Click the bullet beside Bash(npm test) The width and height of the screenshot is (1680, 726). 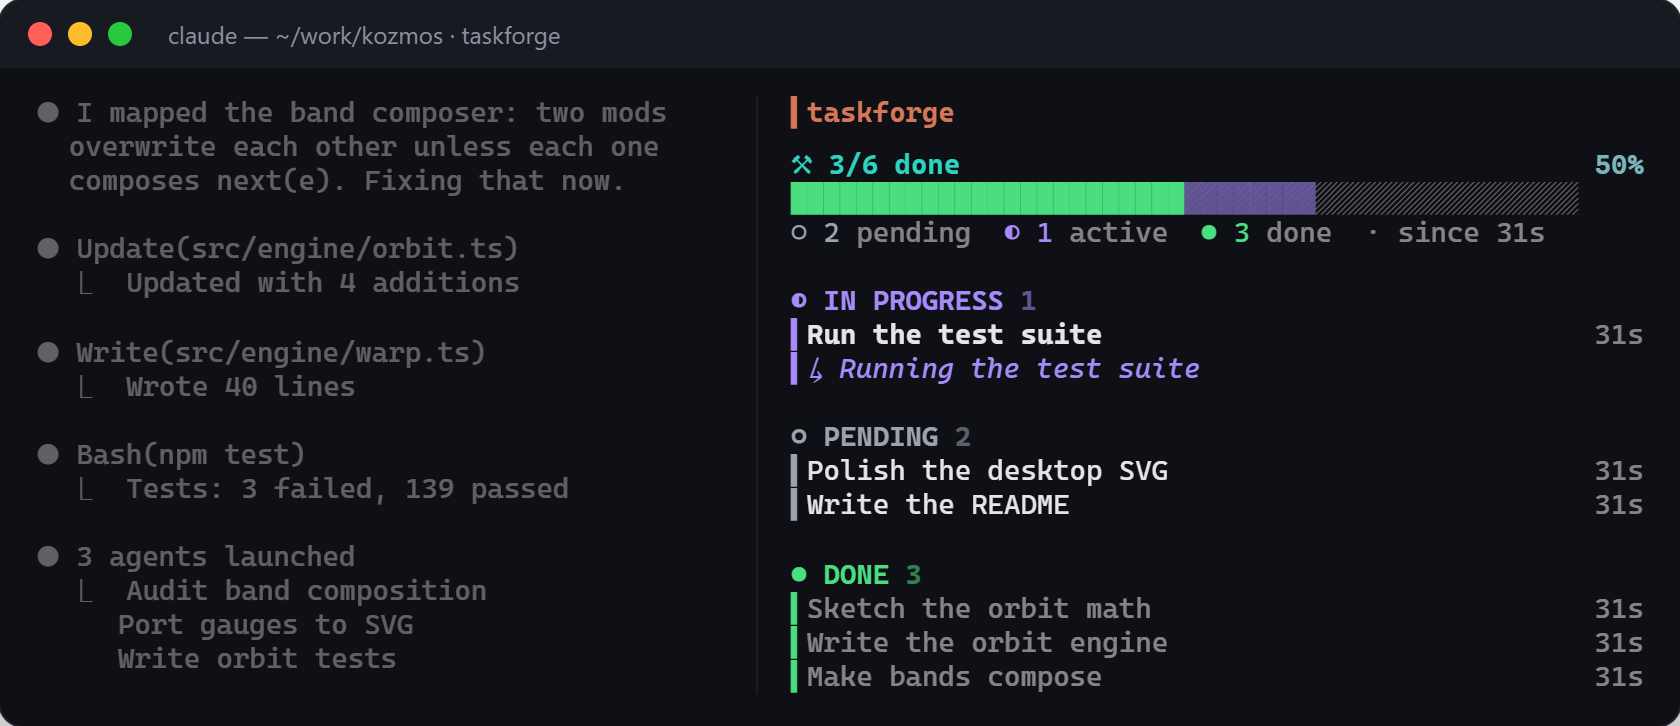click(48, 454)
